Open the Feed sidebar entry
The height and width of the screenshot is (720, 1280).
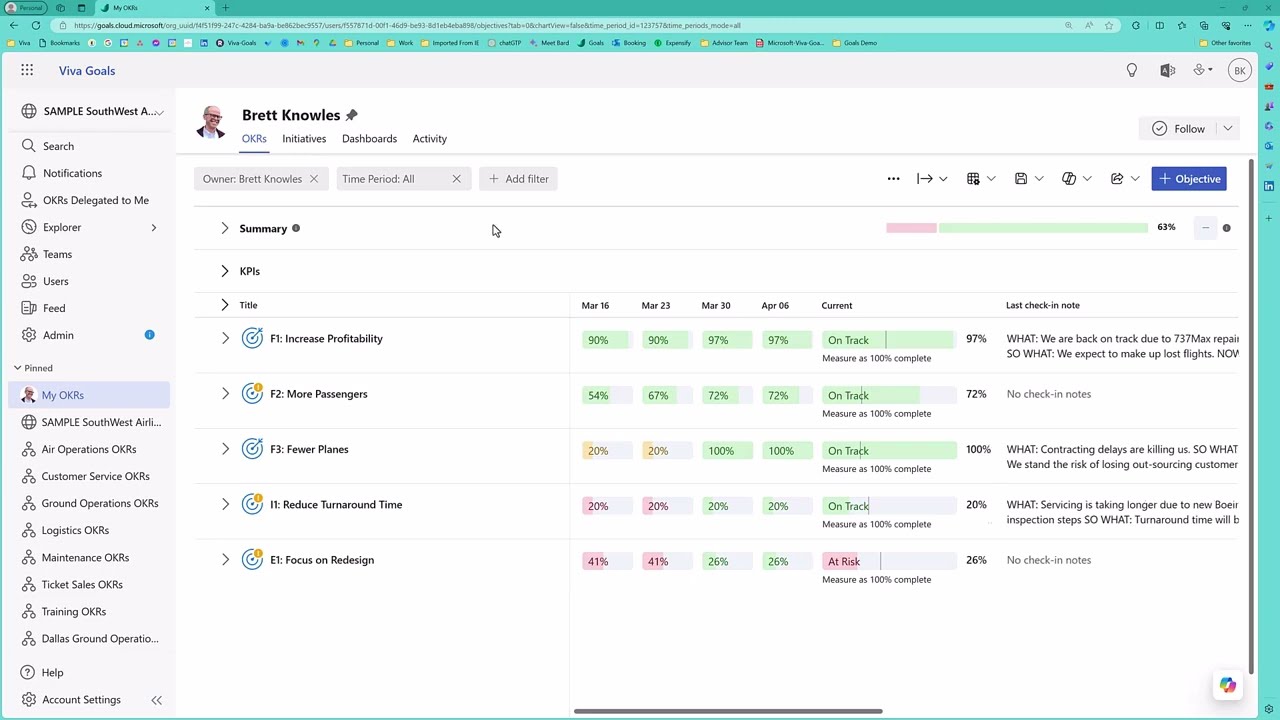point(54,308)
